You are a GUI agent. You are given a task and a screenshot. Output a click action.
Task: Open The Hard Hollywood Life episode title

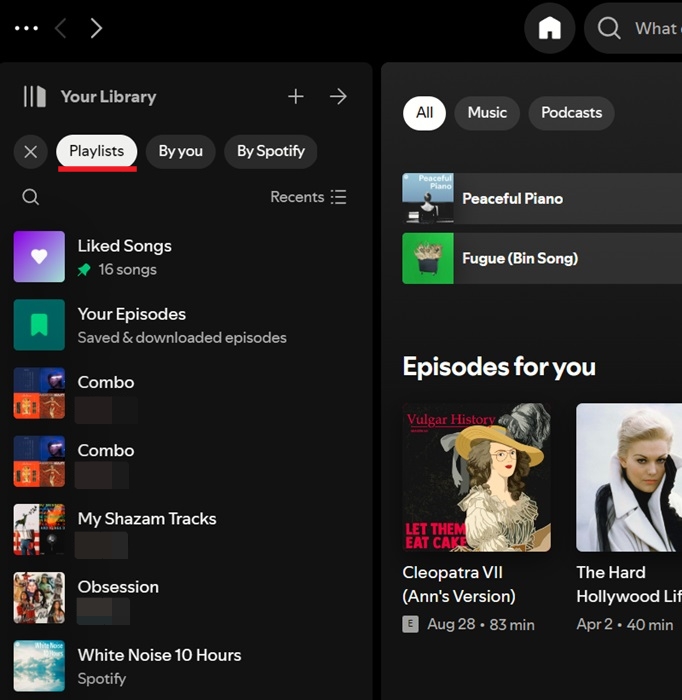pos(629,584)
